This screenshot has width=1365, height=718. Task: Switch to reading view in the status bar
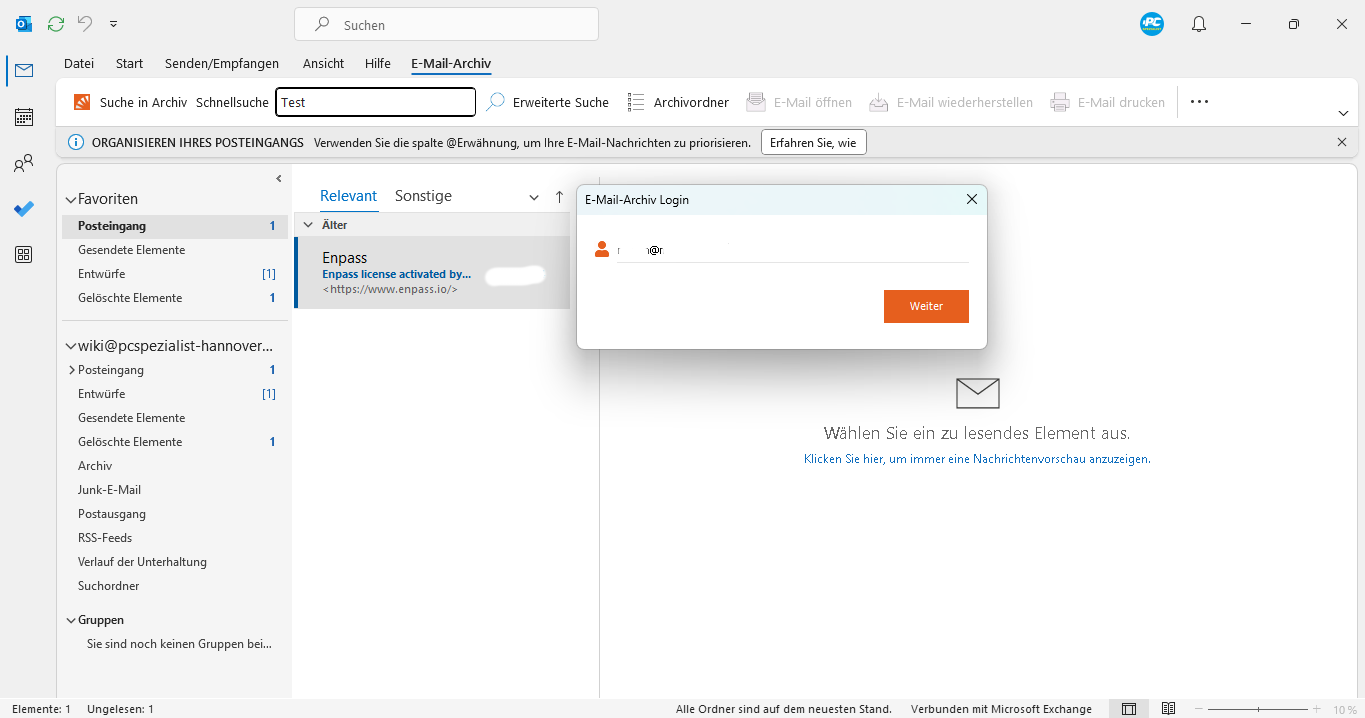pos(1168,708)
